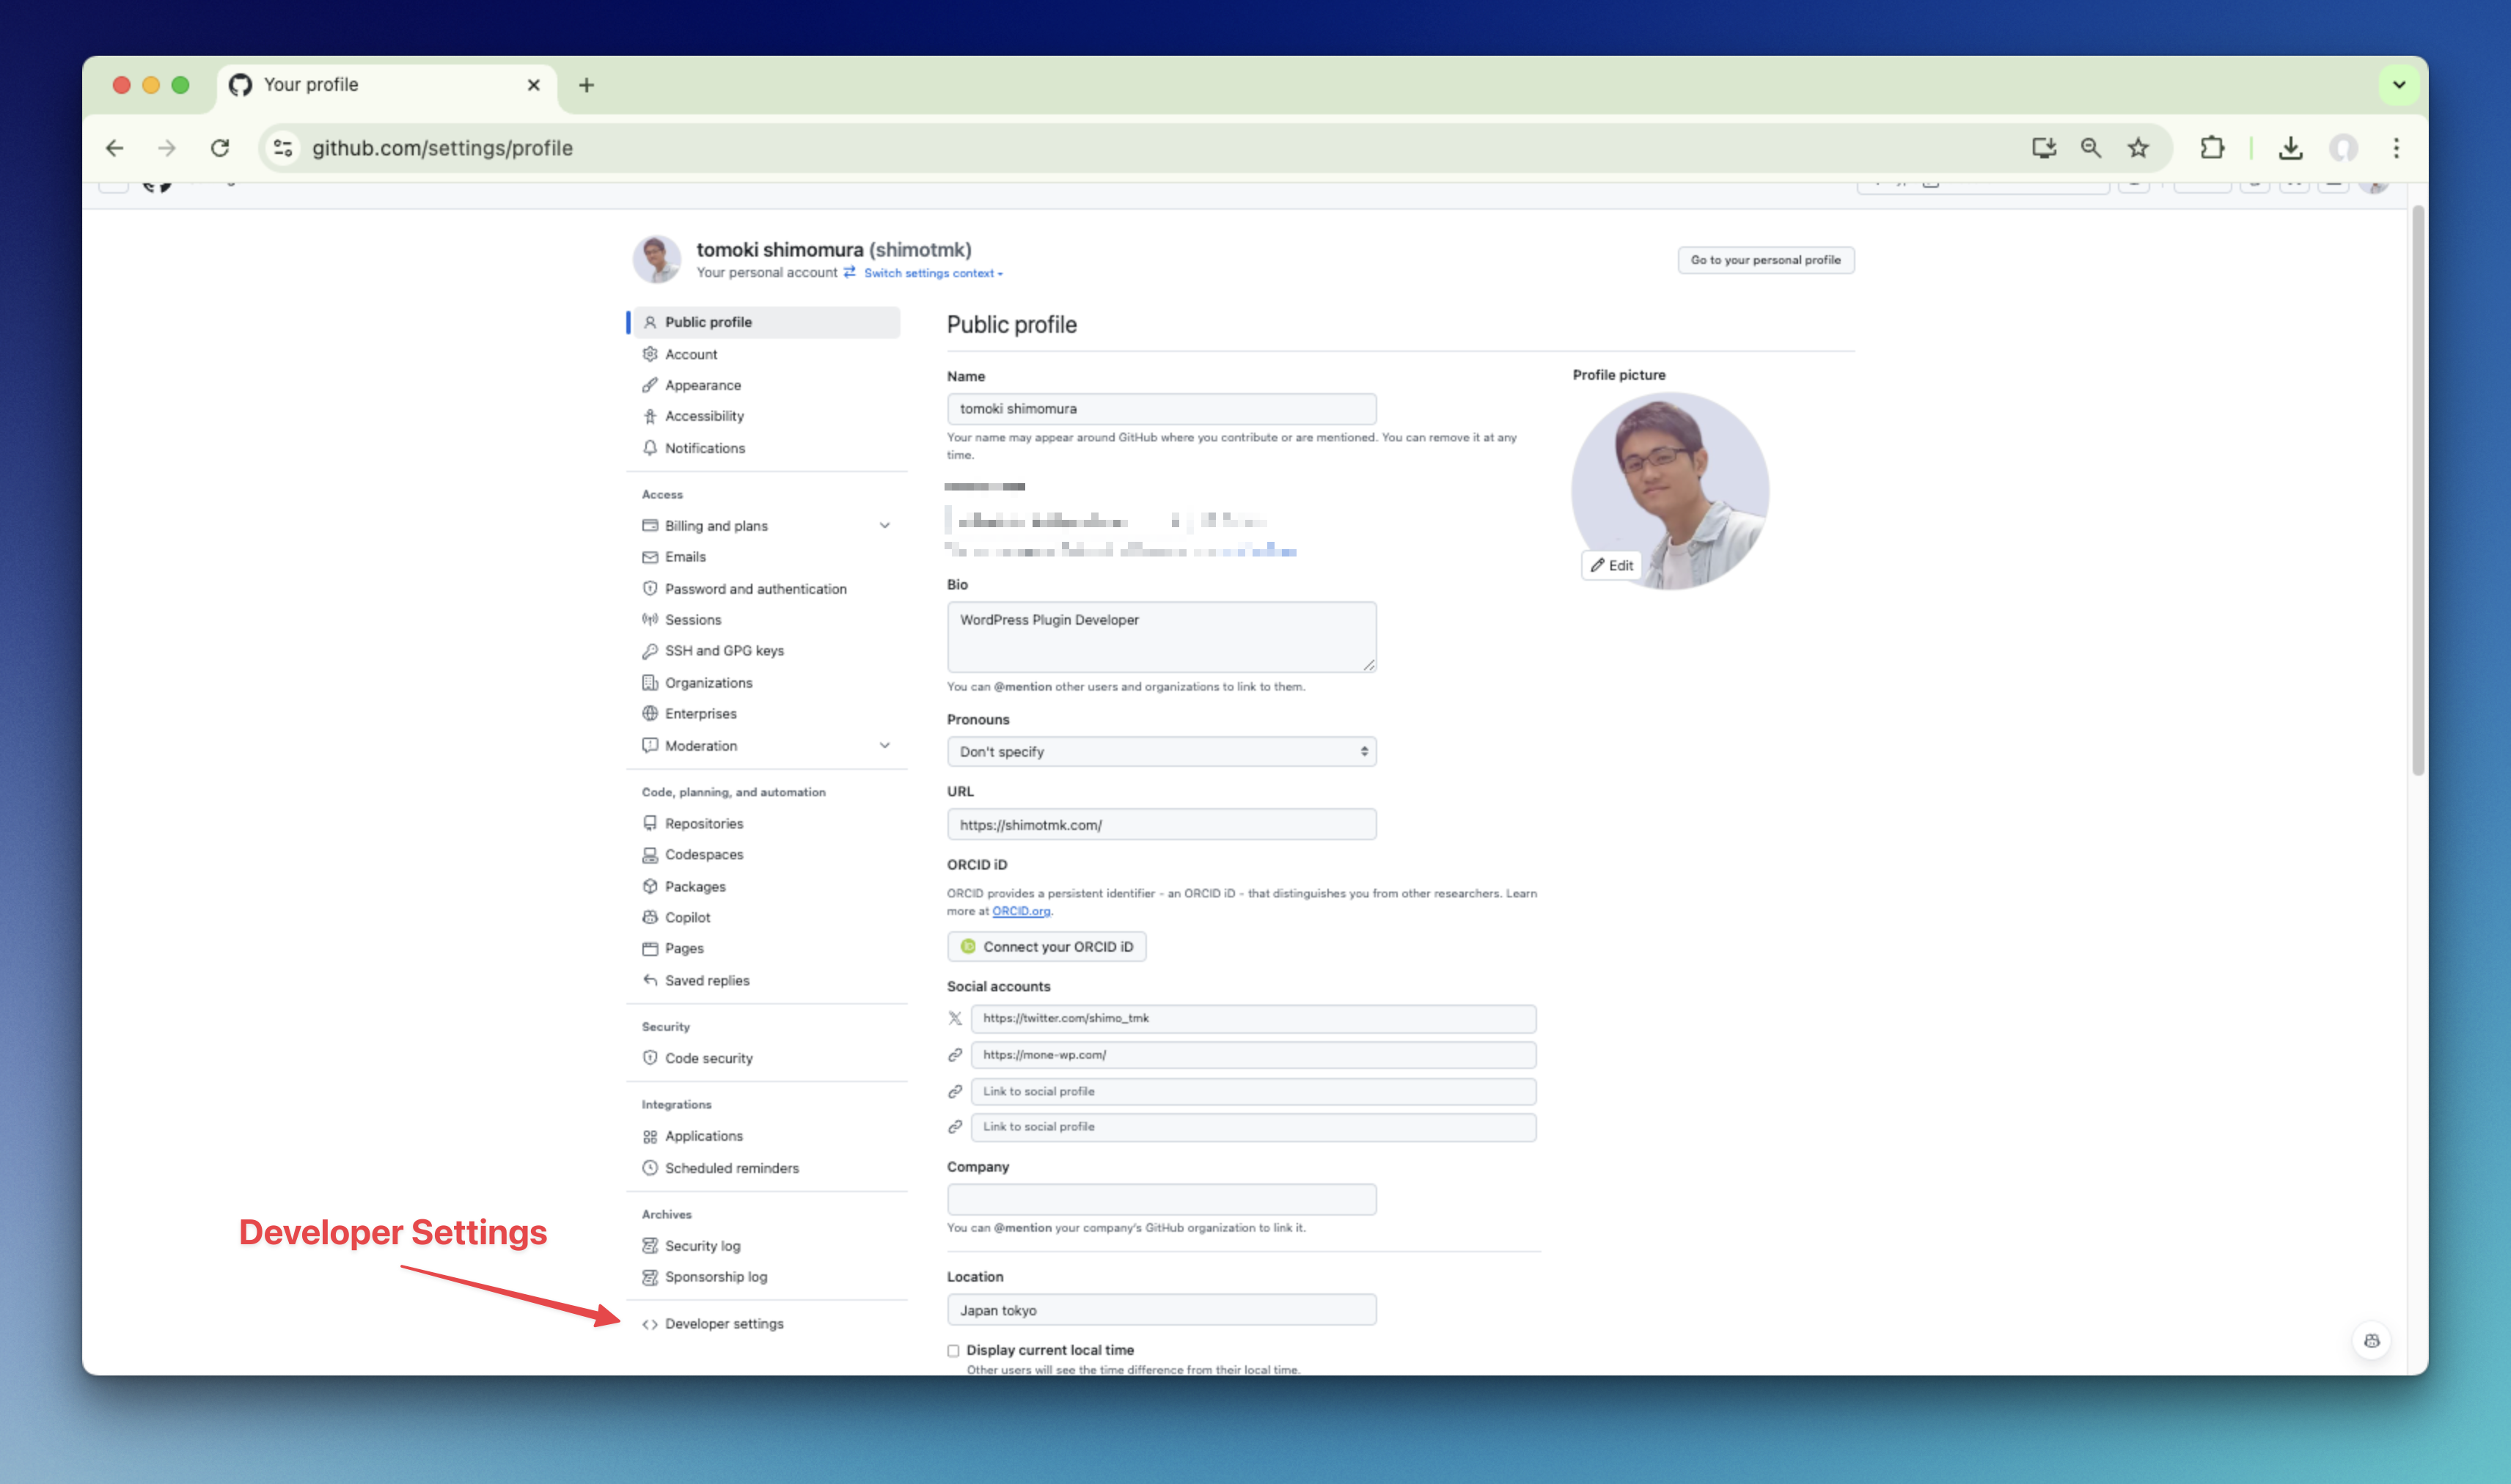
Task: Click into the Bio text area
Action: point(1161,637)
